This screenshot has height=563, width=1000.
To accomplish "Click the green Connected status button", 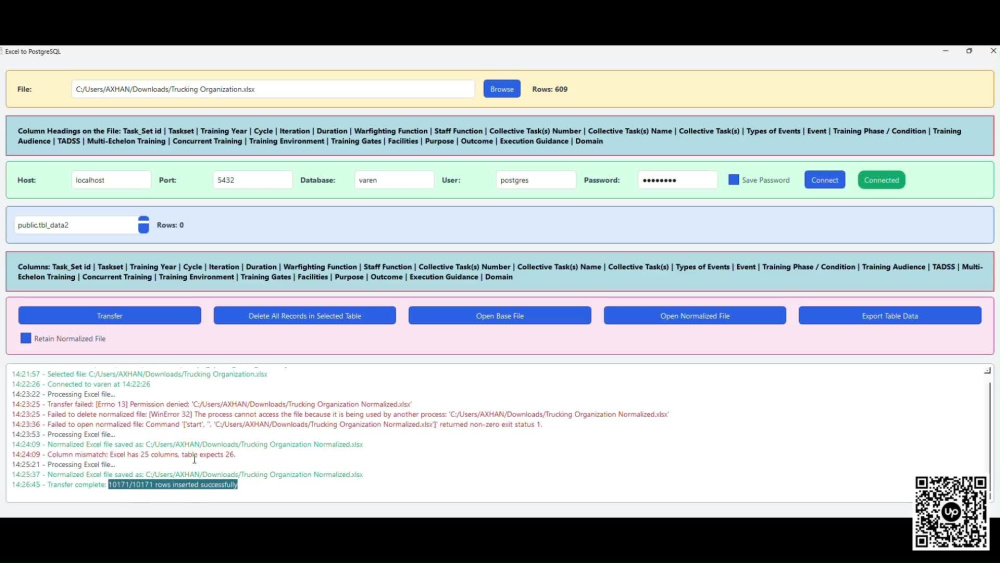I will pyautogui.click(x=881, y=180).
